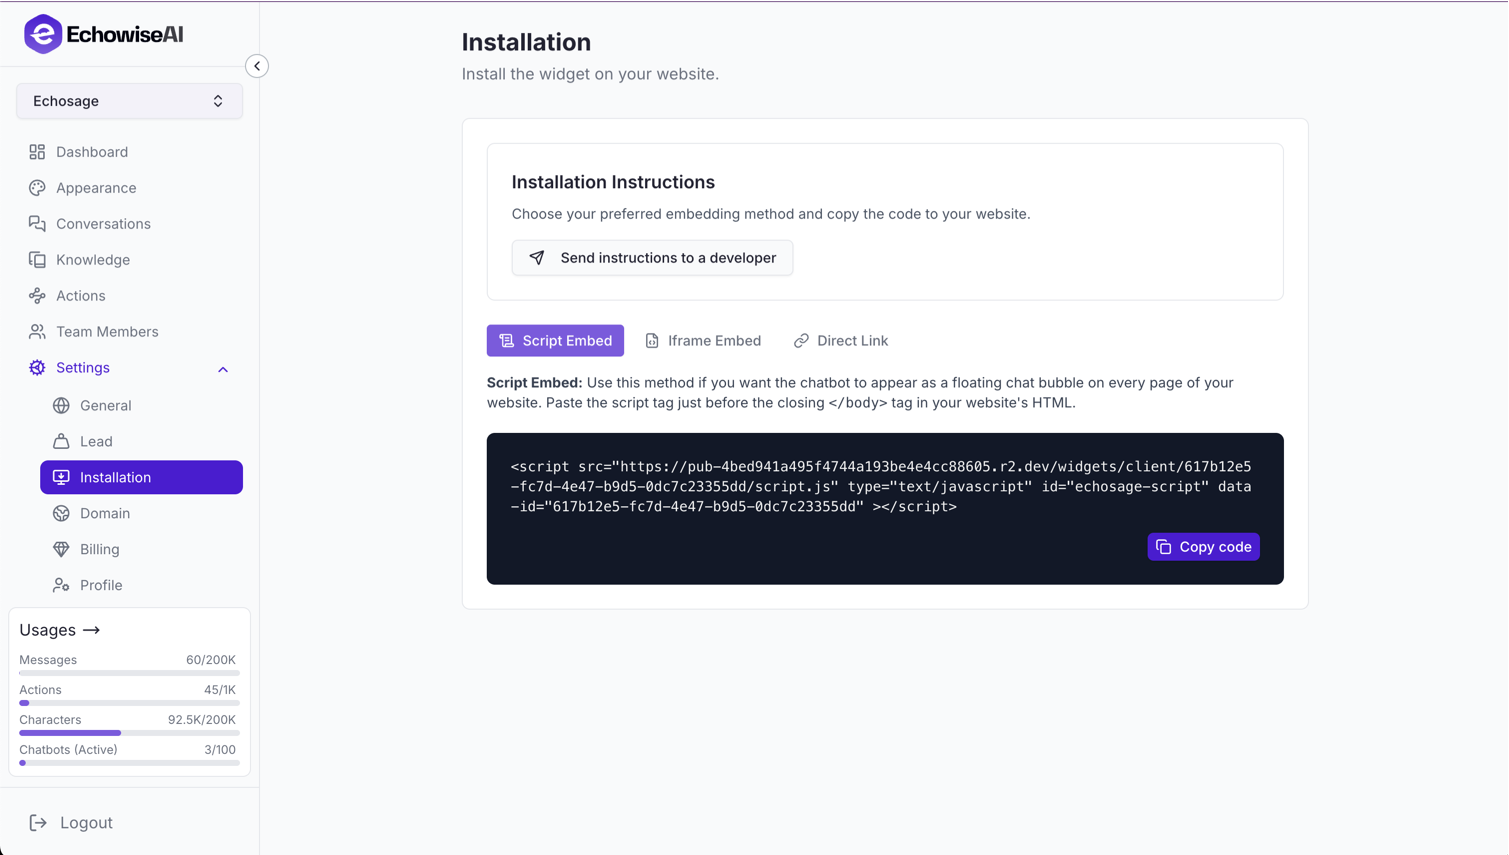The height and width of the screenshot is (855, 1509).
Task: Click the script embed code block
Action: click(x=880, y=487)
